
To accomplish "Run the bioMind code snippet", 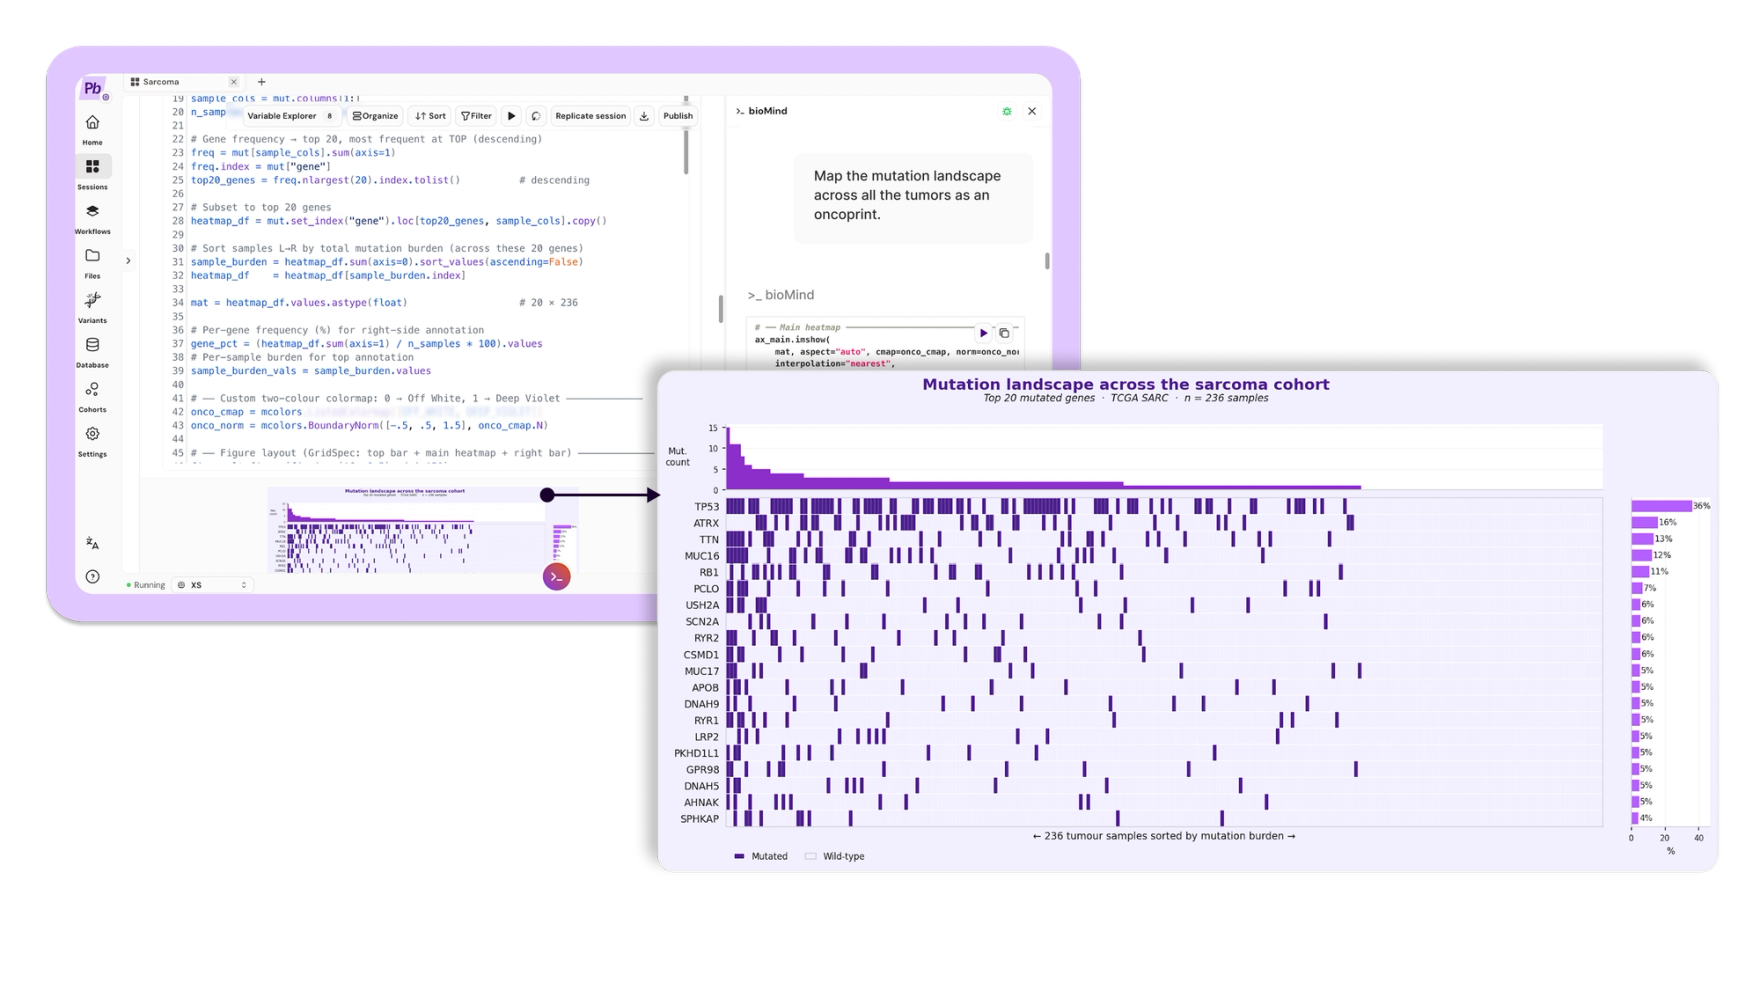I will pyautogui.click(x=983, y=333).
